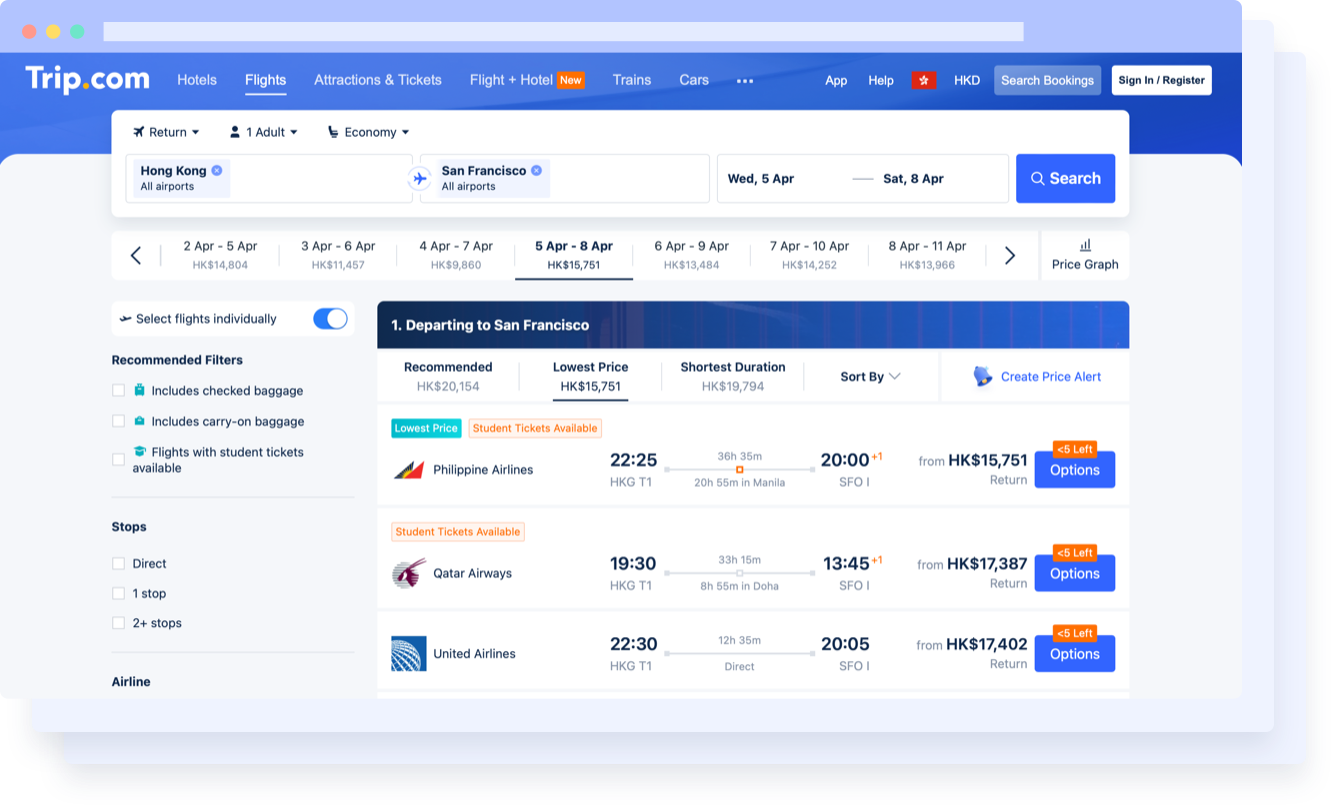Click the Manila stopover marker
Image resolution: width=1334 pixels, height=808 pixels.
coord(739,469)
